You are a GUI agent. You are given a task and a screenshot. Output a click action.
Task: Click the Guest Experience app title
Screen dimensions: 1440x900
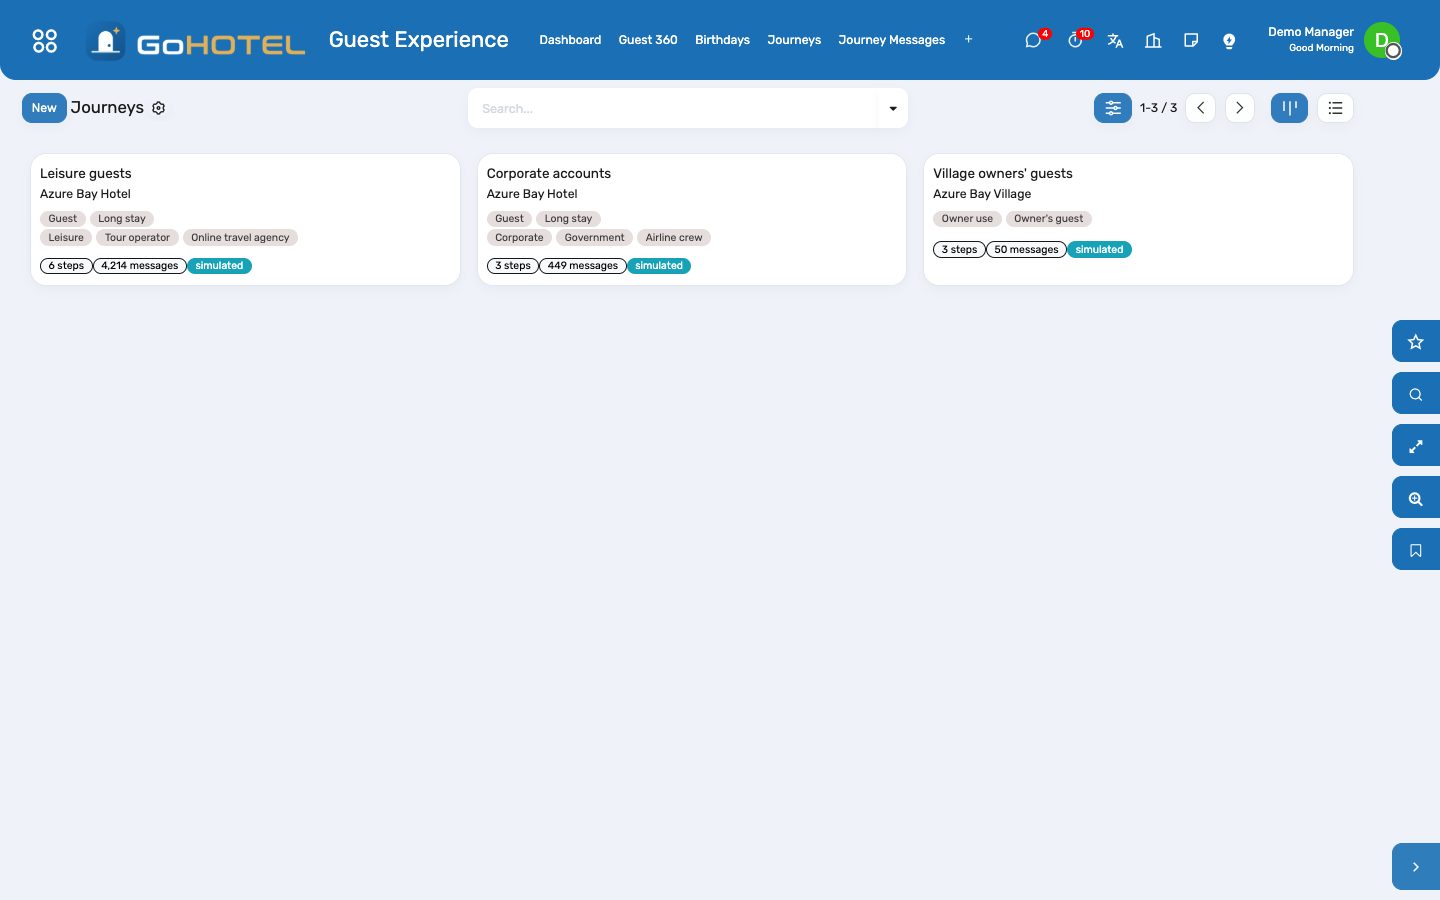pyautogui.click(x=419, y=40)
